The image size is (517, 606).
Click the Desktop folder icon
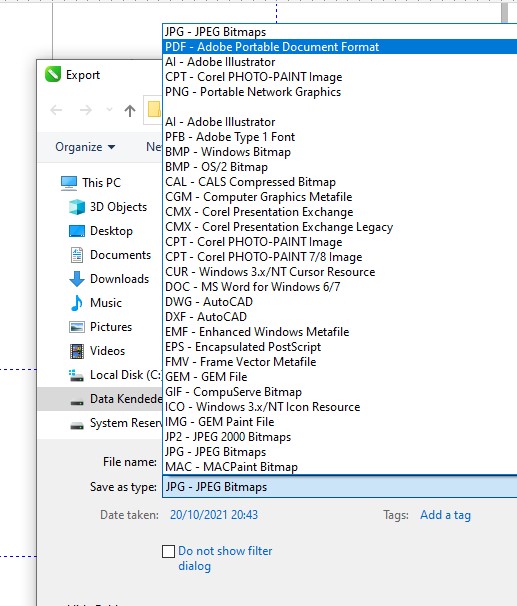click(77, 231)
